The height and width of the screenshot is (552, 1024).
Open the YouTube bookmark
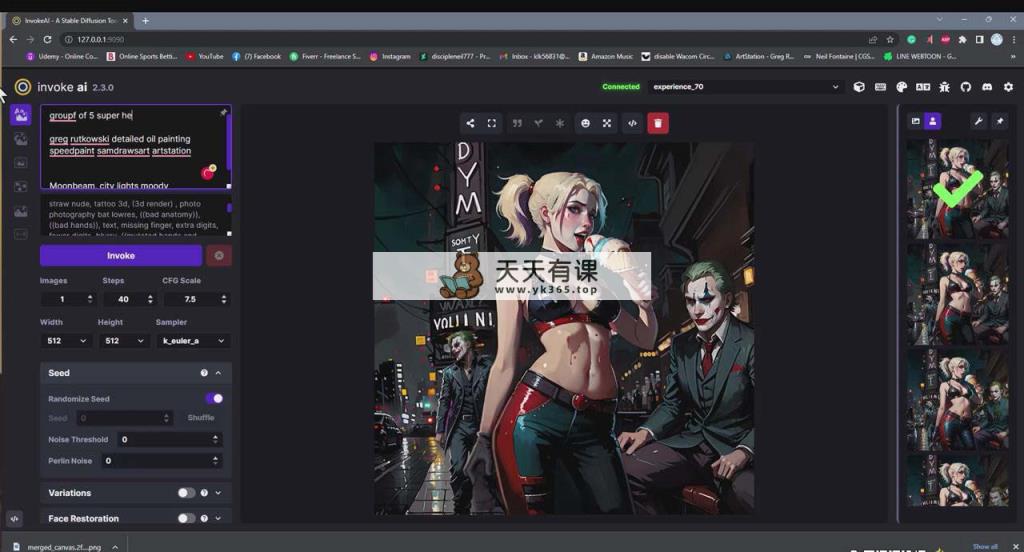point(204,57)
